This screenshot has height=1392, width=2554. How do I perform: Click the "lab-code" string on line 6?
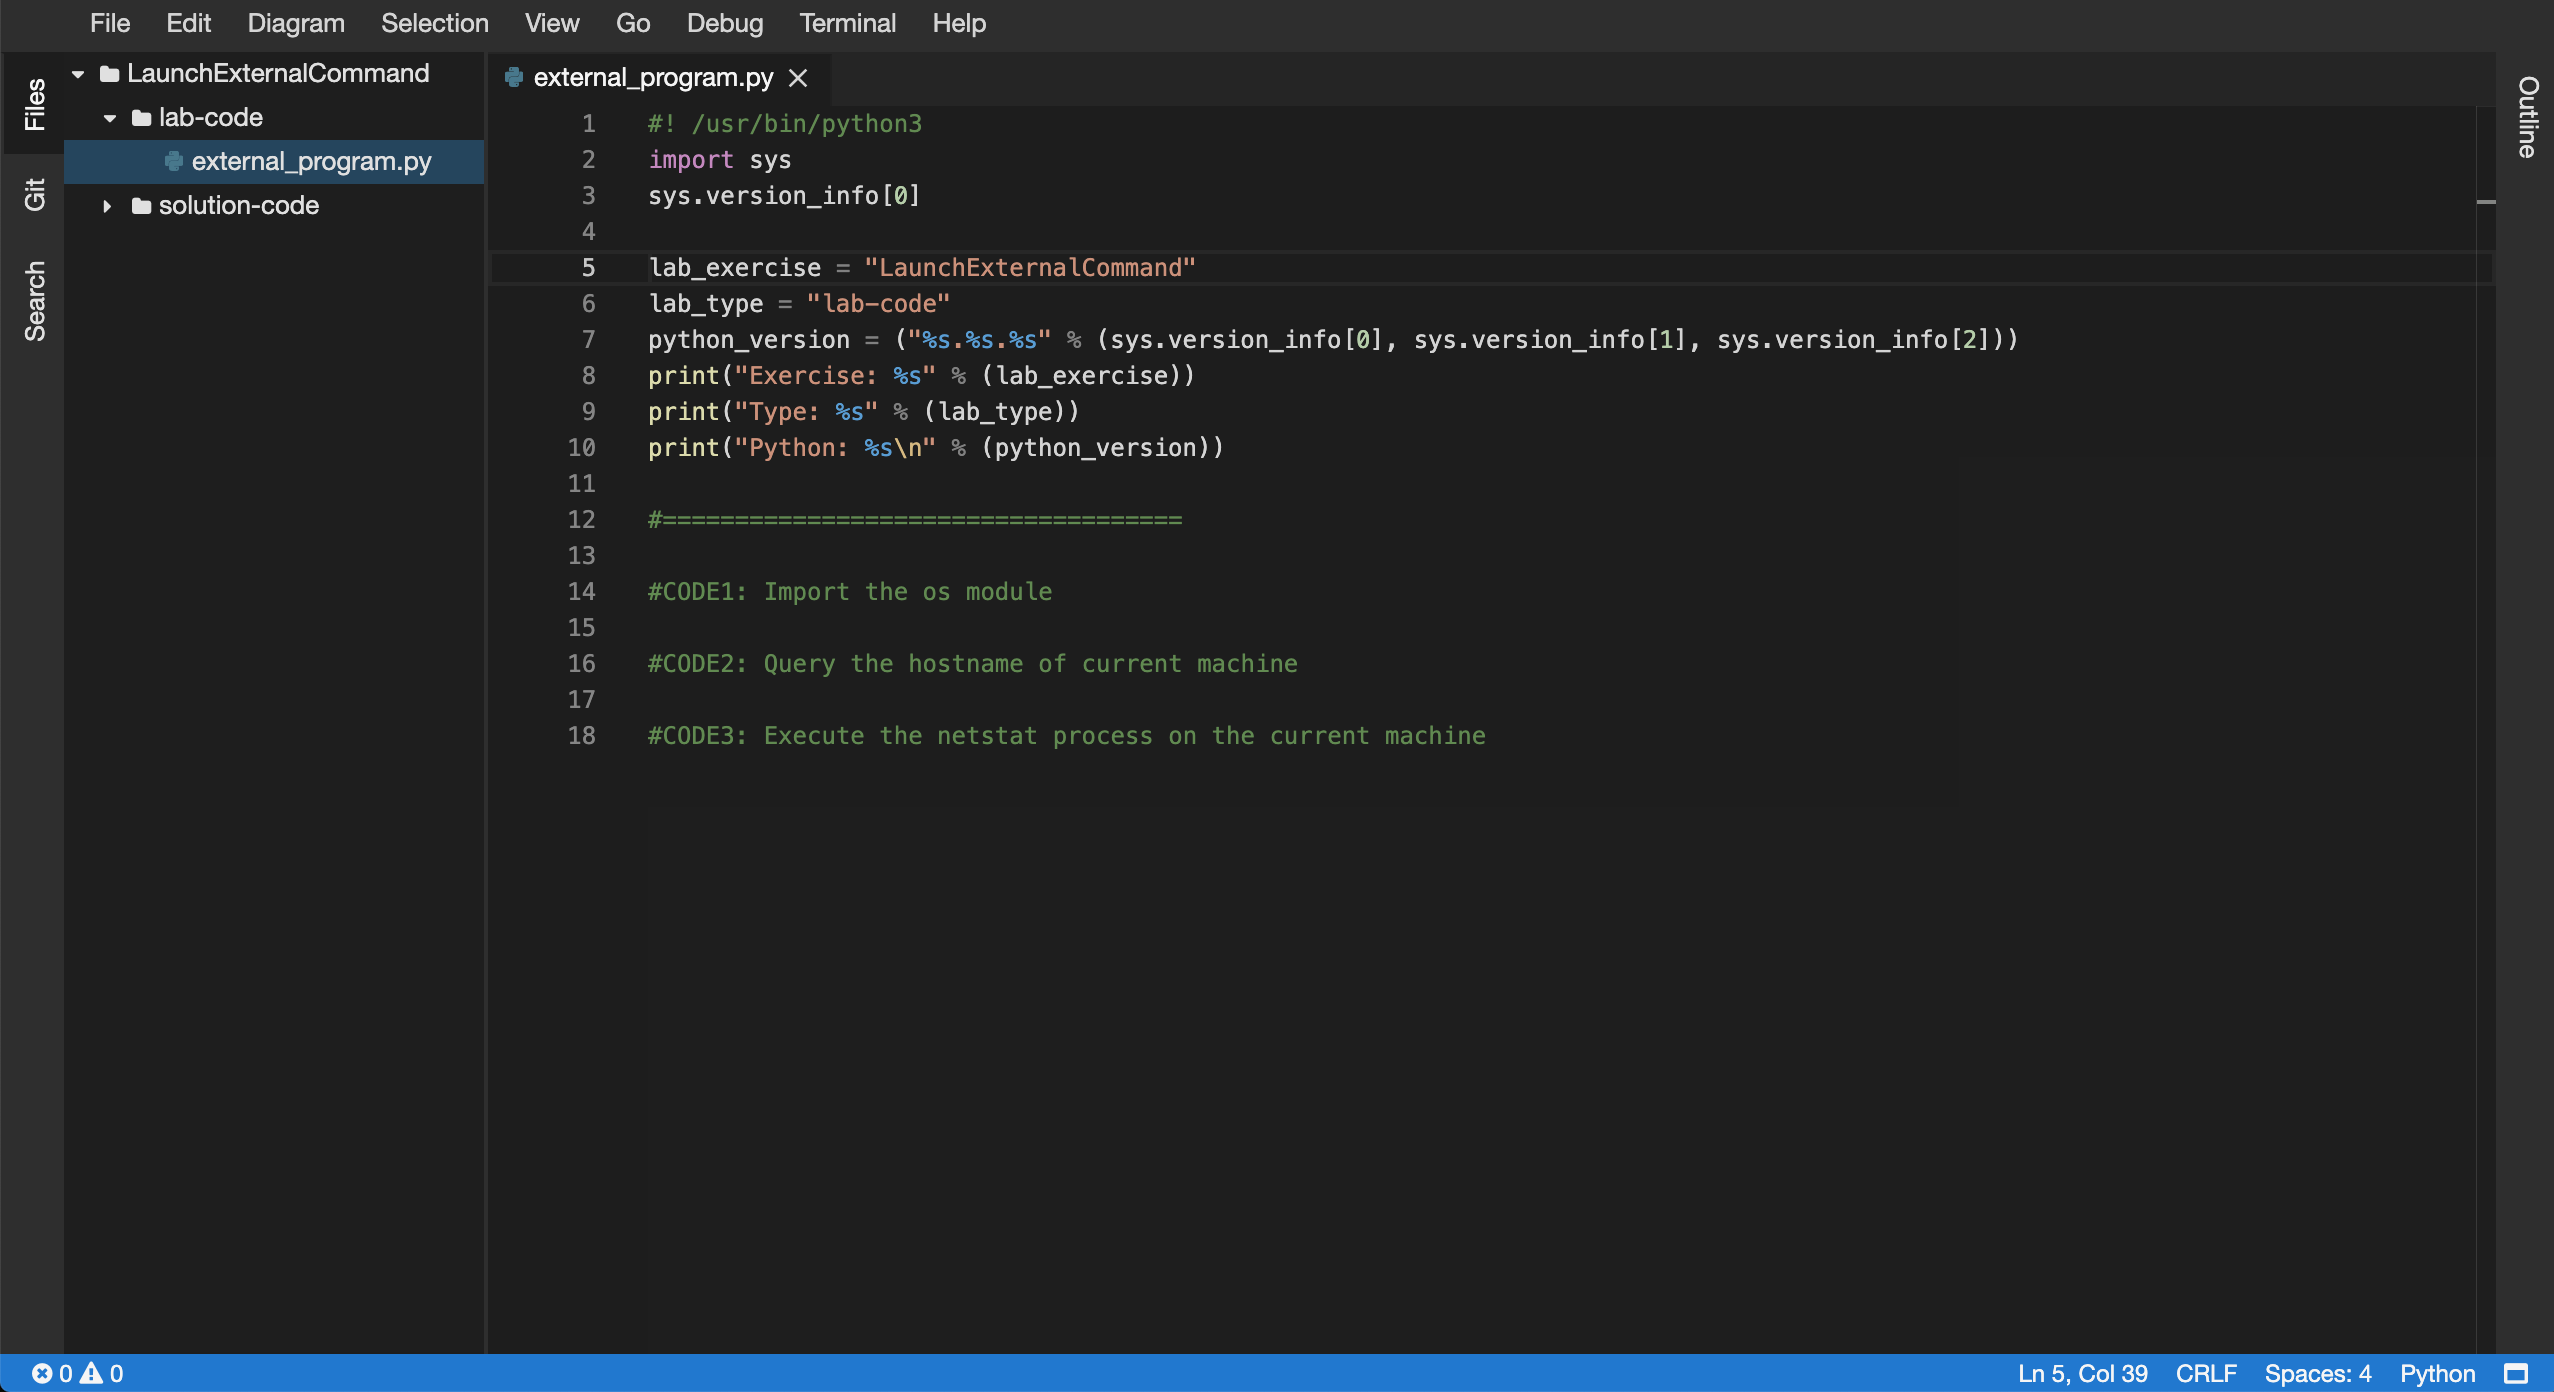click(x=878, y=303)
